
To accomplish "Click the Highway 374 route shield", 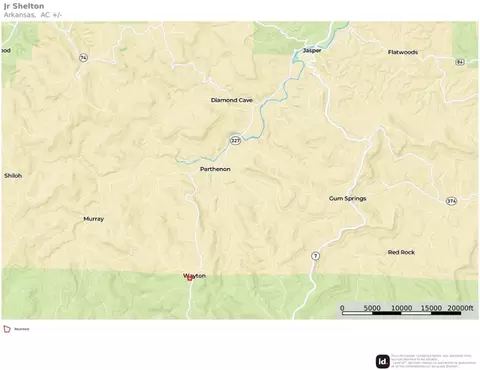I will [x=451, y=201].
